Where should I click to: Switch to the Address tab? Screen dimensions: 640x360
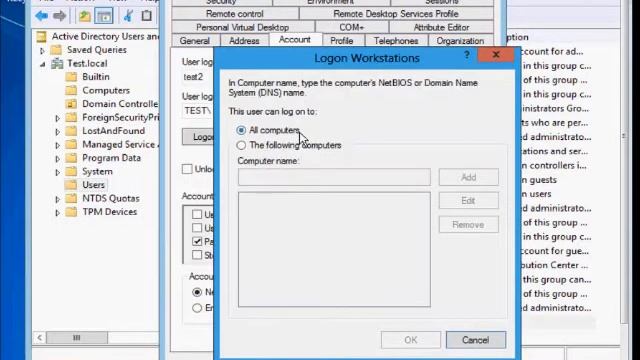(244, 41)
